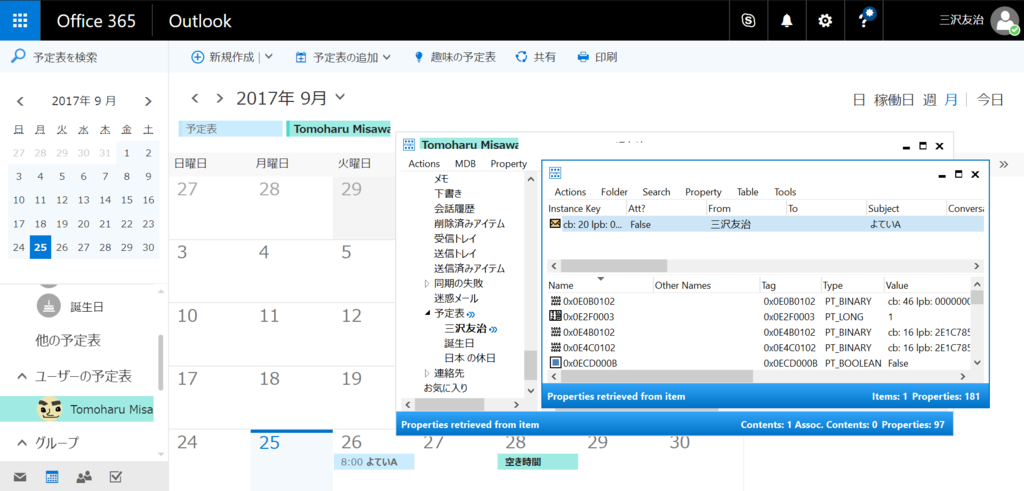
Task: Click sort arrow above Name column
Action: 601,279
